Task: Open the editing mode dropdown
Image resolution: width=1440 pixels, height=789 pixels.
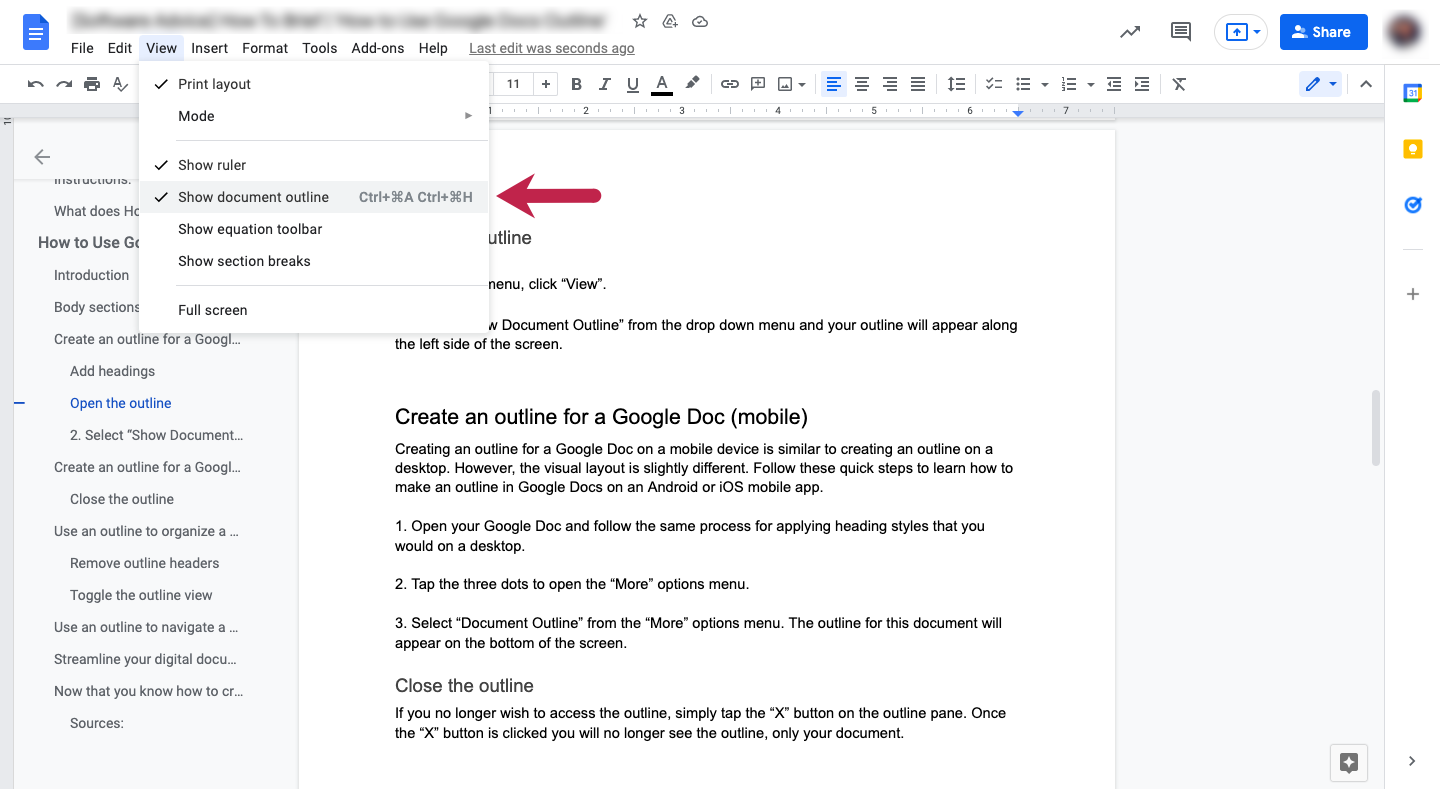Action: point(1331,84)
